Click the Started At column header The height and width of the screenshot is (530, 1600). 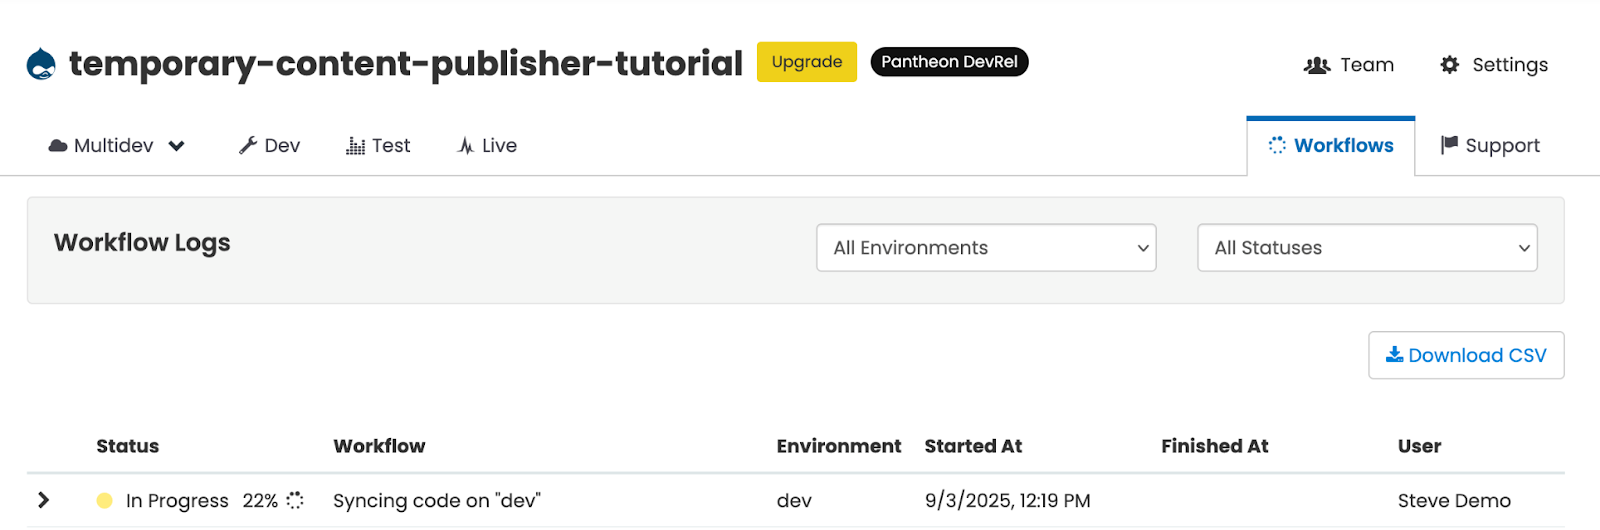coord(973,446)
